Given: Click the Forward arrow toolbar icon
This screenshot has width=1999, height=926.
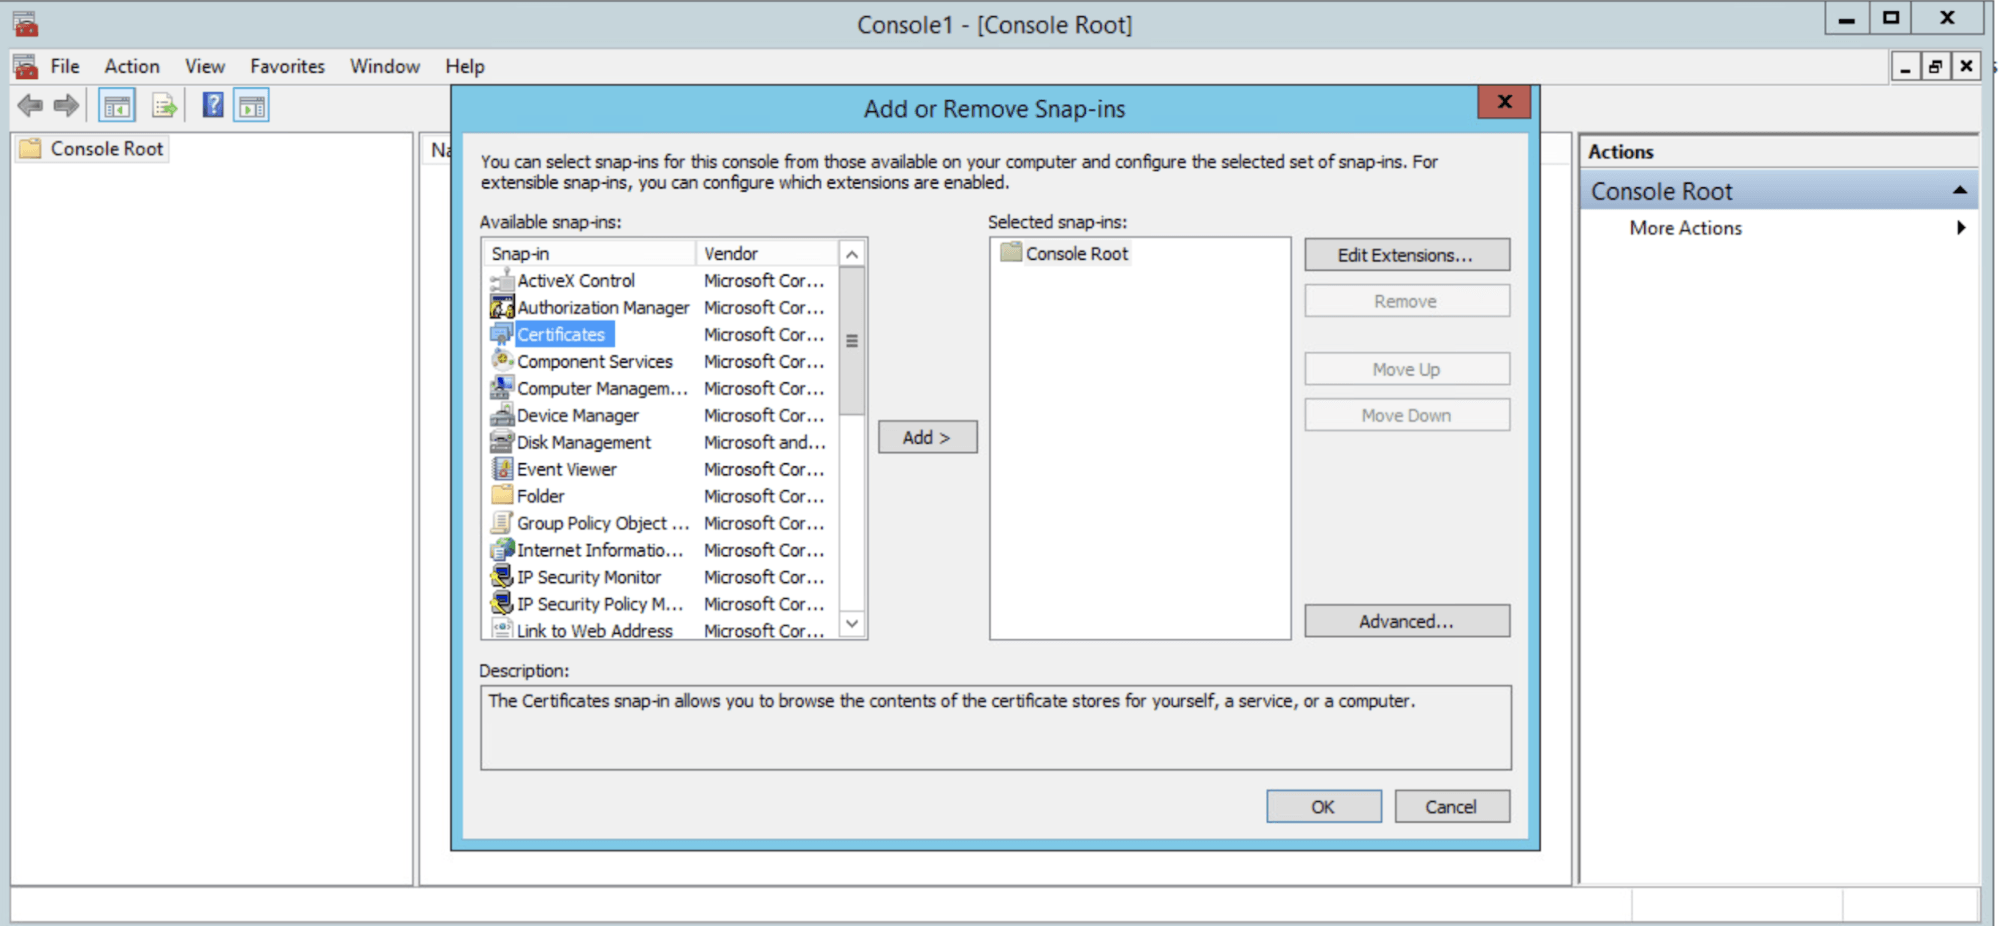Looking at the screenshot, I should 67,105.
